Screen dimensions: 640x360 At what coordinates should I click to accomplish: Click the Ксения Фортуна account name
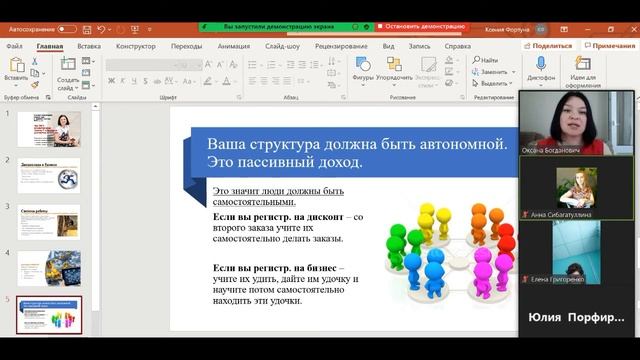point(507,29)
